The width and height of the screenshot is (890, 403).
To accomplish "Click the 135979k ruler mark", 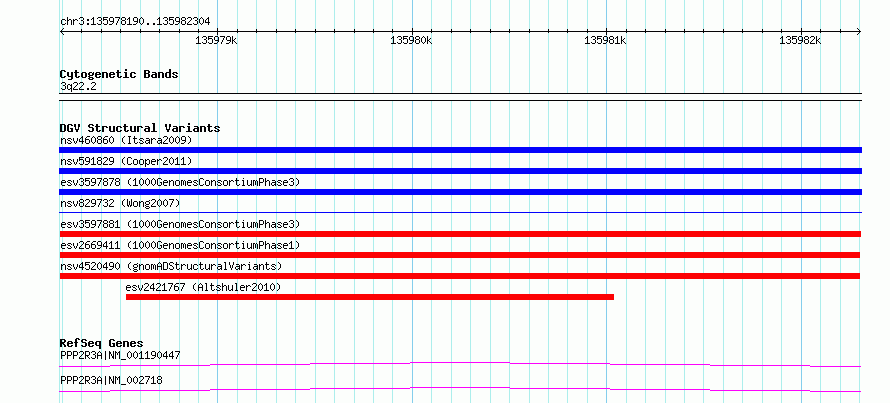I will point(216,41).
